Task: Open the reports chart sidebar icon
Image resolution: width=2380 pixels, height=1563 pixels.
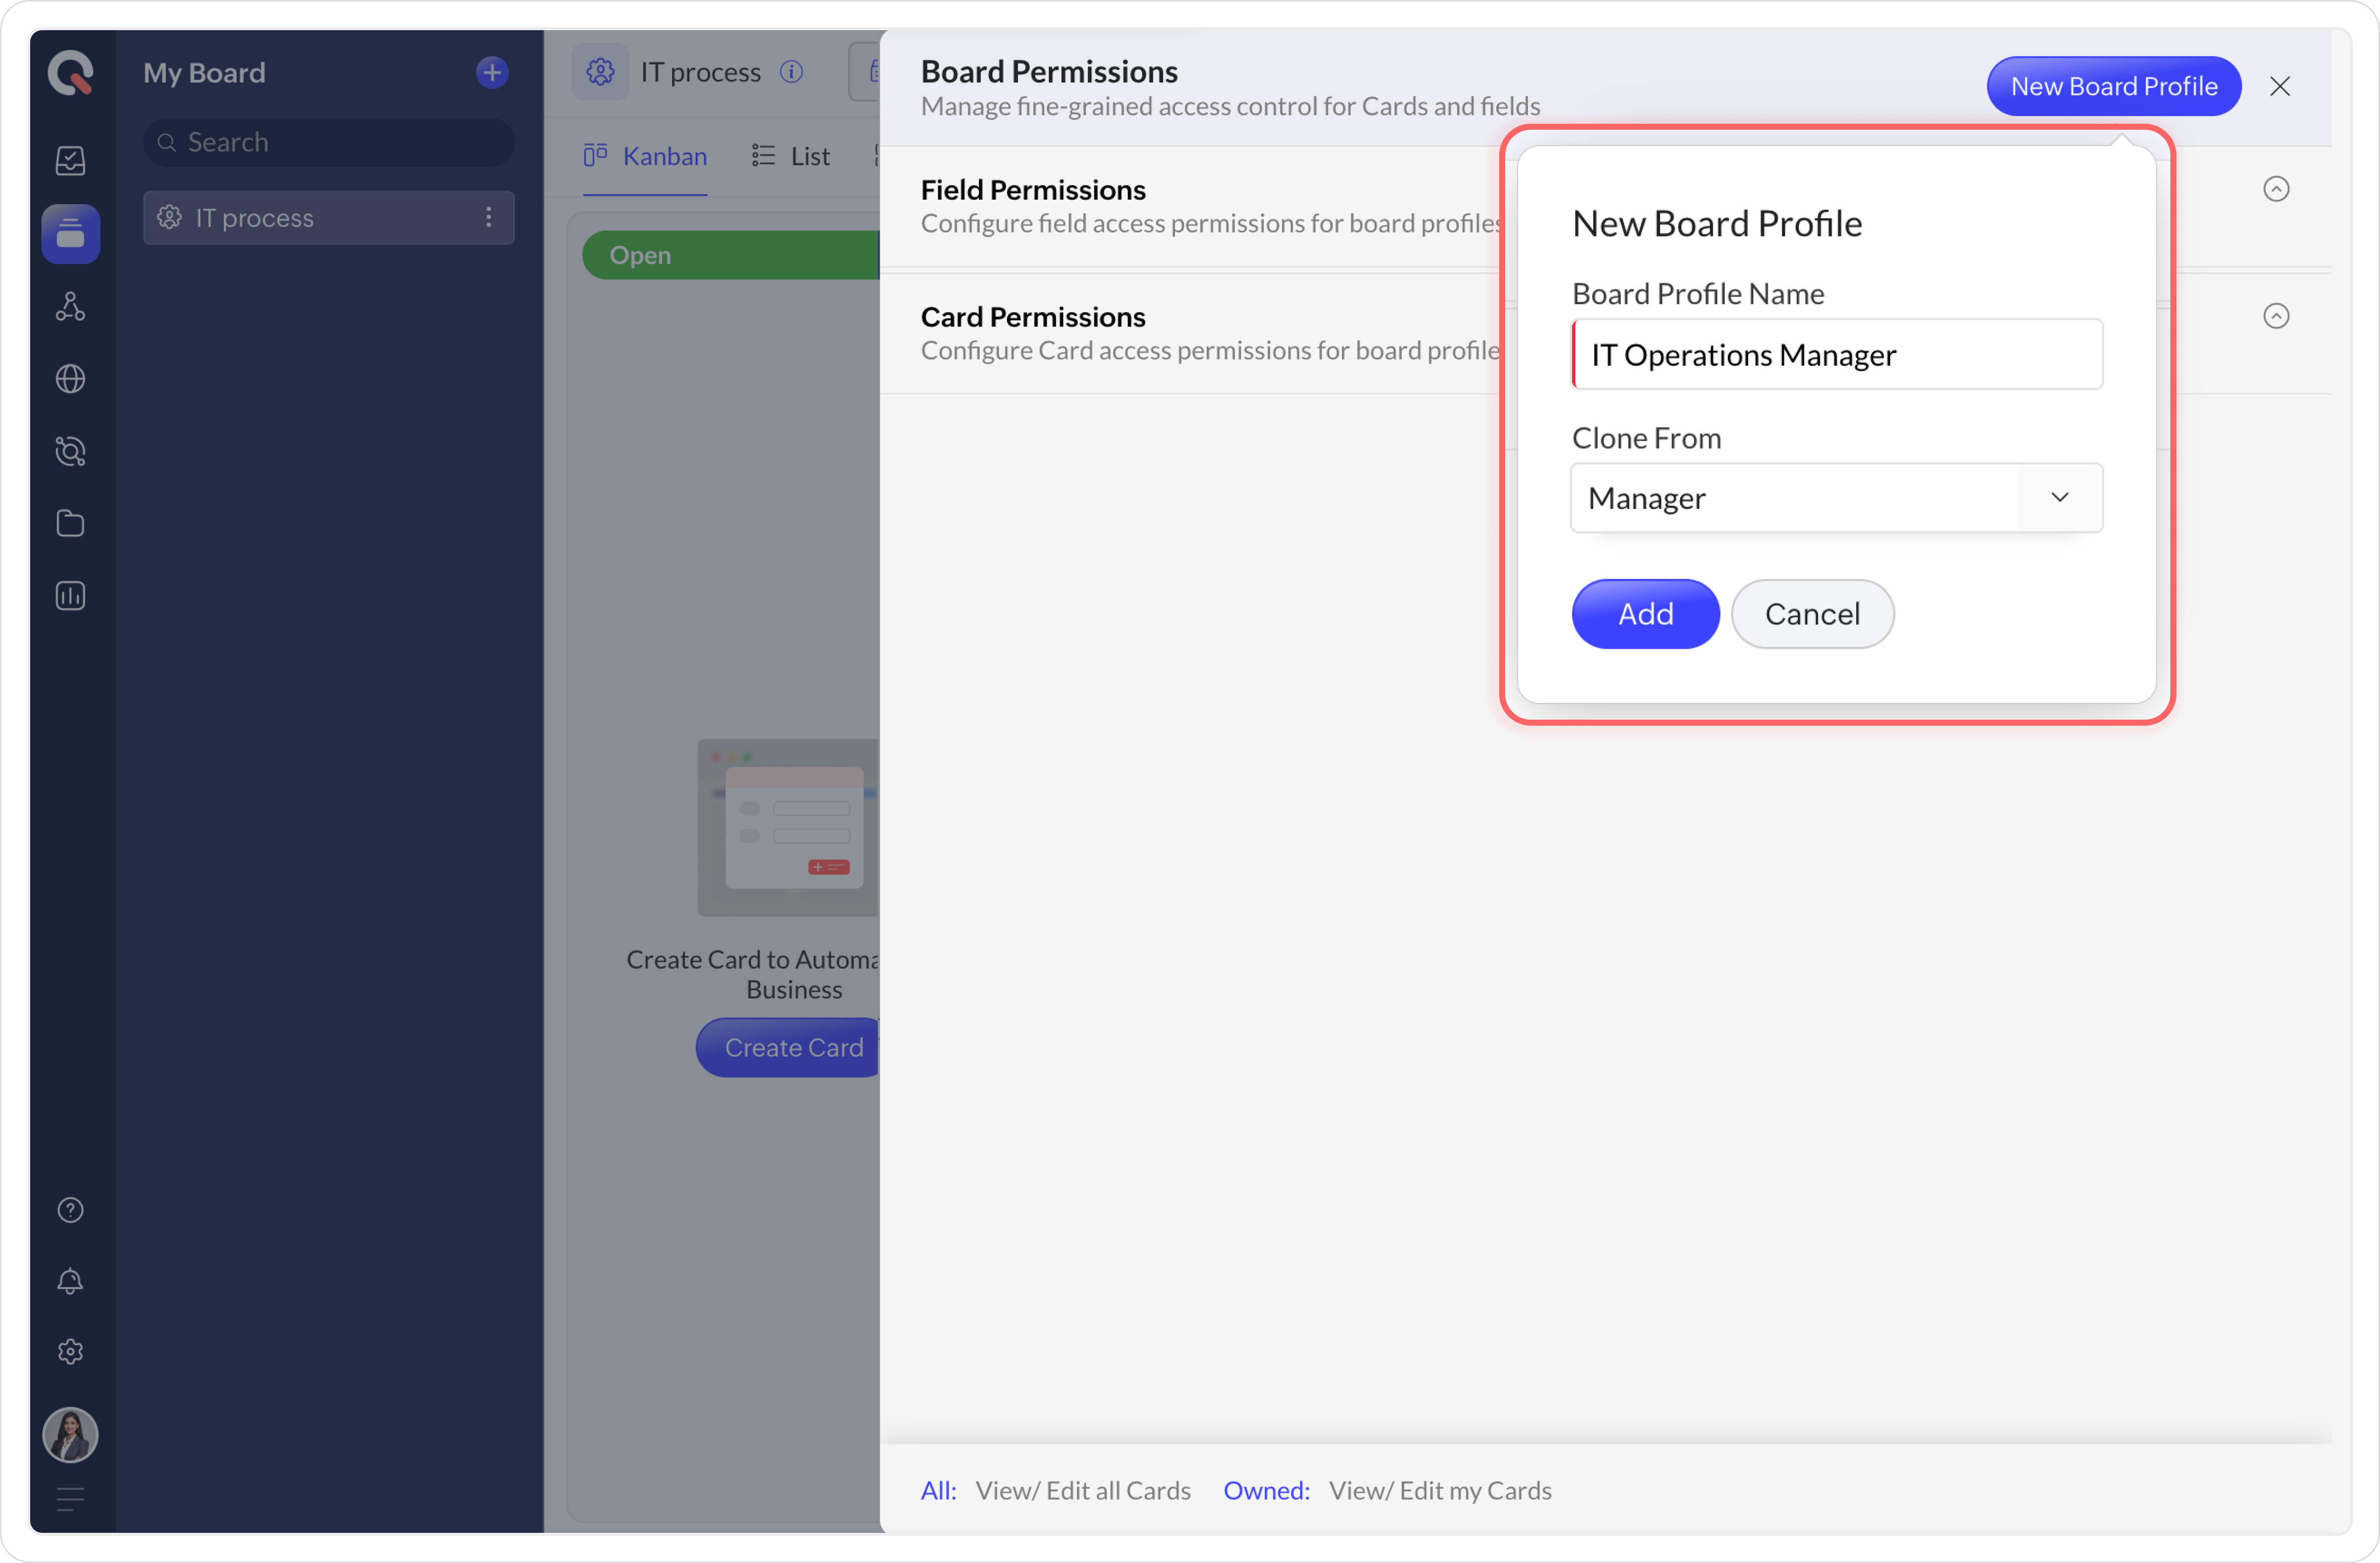Action: [x=70, y=596]
